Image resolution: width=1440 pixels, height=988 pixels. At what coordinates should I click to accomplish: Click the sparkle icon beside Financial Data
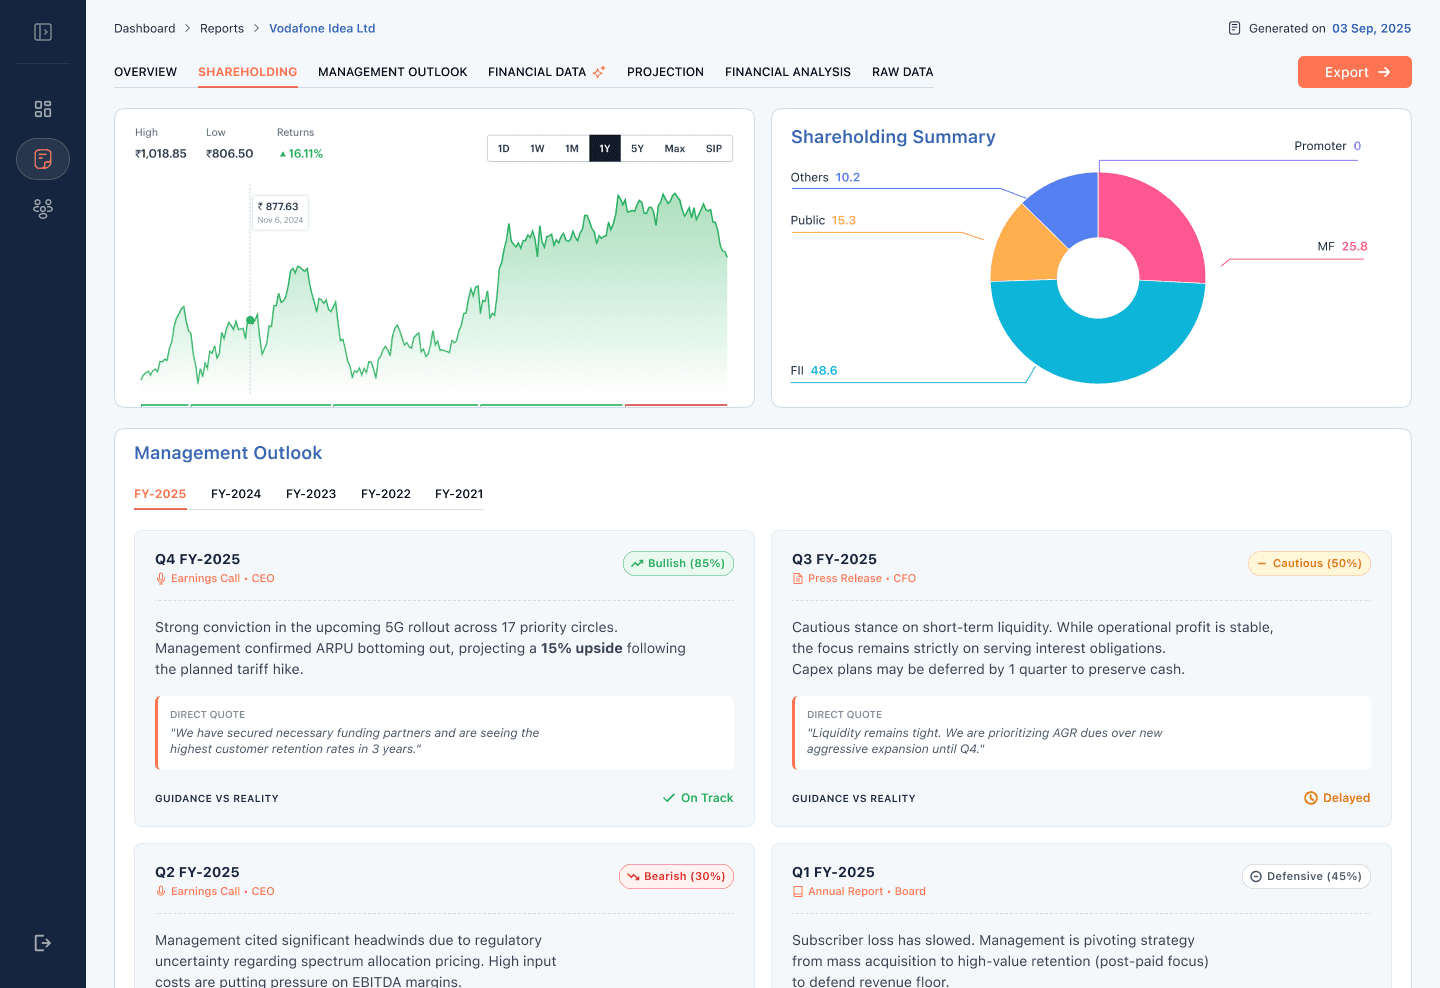[x=599, y=72]
